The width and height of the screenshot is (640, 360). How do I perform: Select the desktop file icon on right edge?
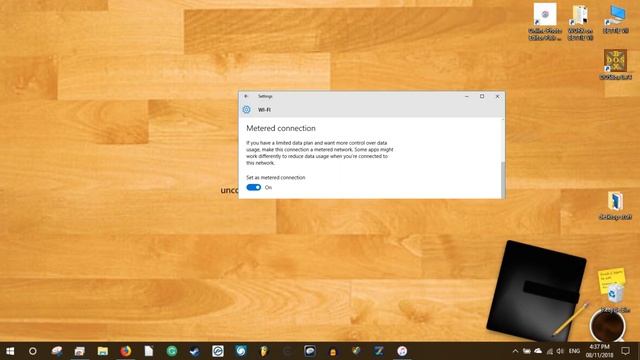coord(616,205)
